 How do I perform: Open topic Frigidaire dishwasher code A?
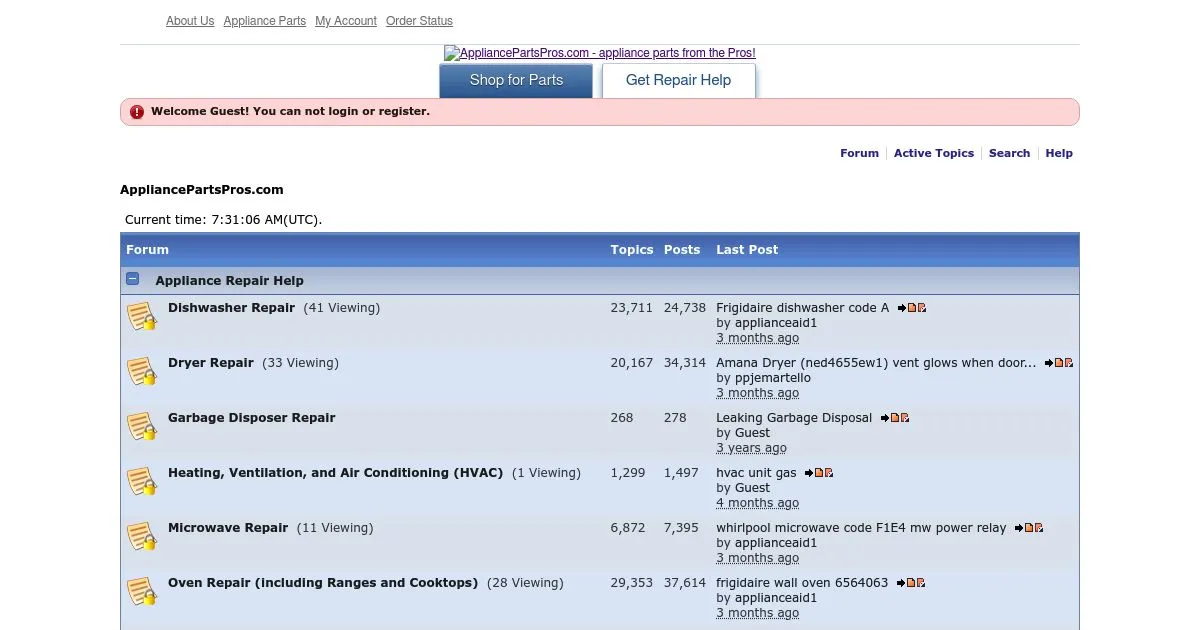803,308
